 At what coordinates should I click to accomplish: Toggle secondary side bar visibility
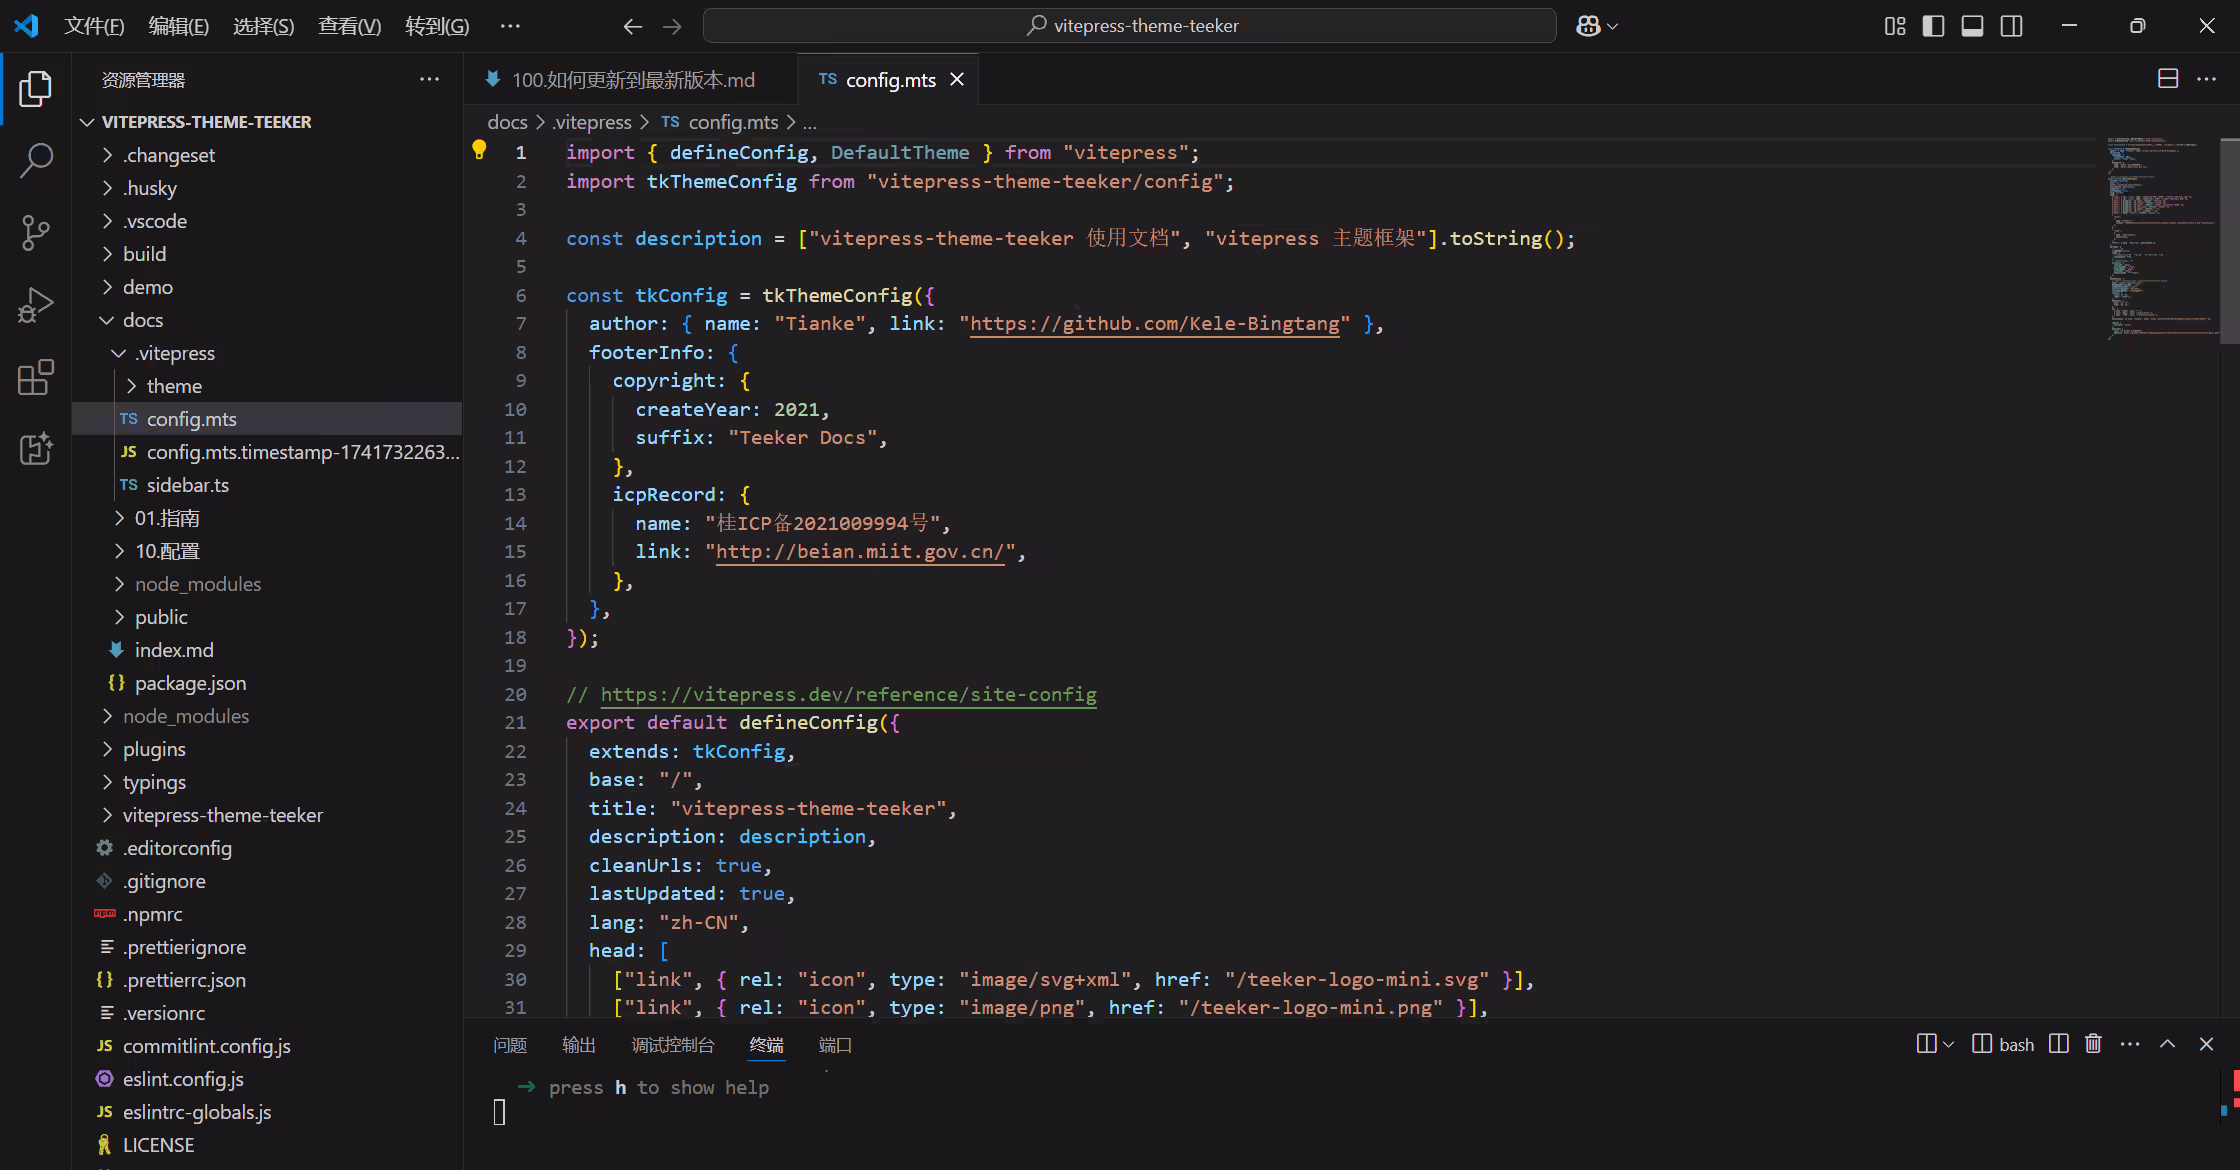pyautogui.click(x=2011, y=26)
